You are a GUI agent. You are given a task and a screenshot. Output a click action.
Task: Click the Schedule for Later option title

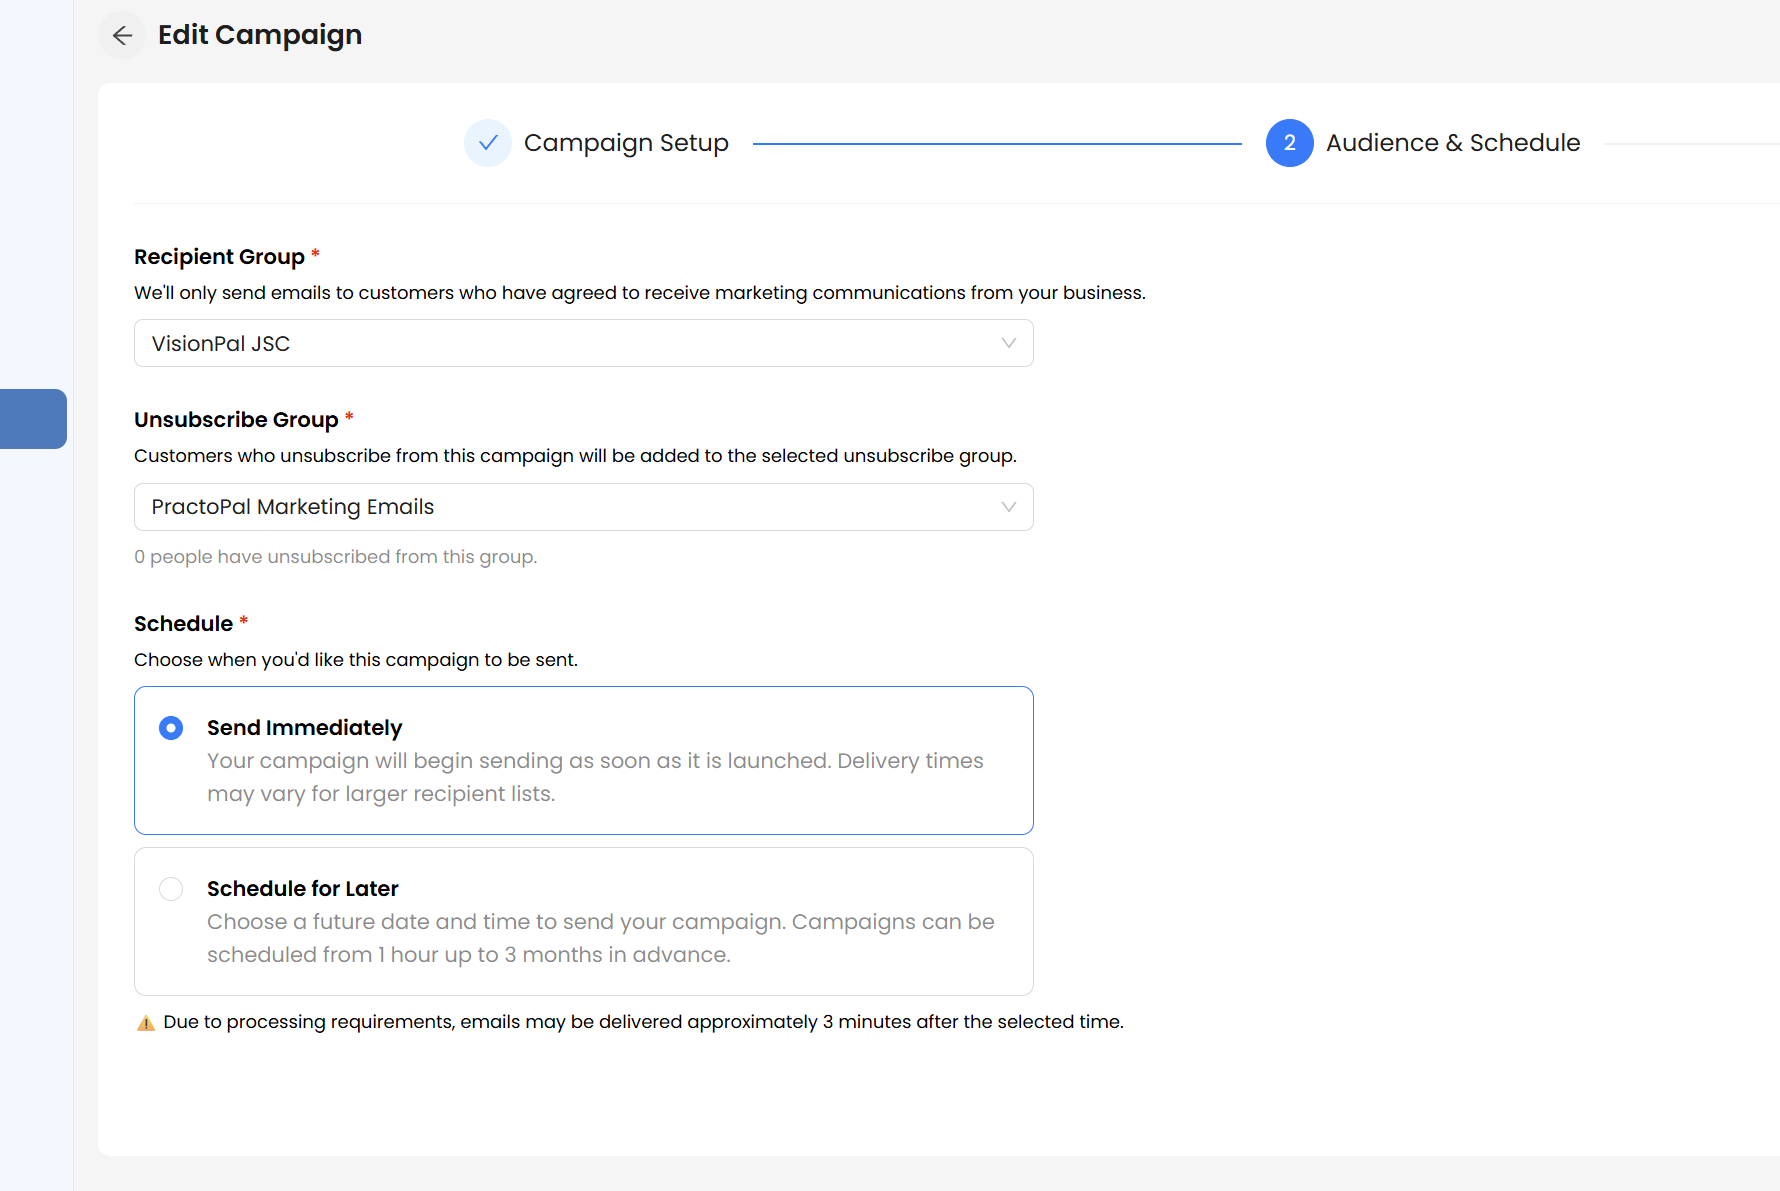click(x=303, y=889)
